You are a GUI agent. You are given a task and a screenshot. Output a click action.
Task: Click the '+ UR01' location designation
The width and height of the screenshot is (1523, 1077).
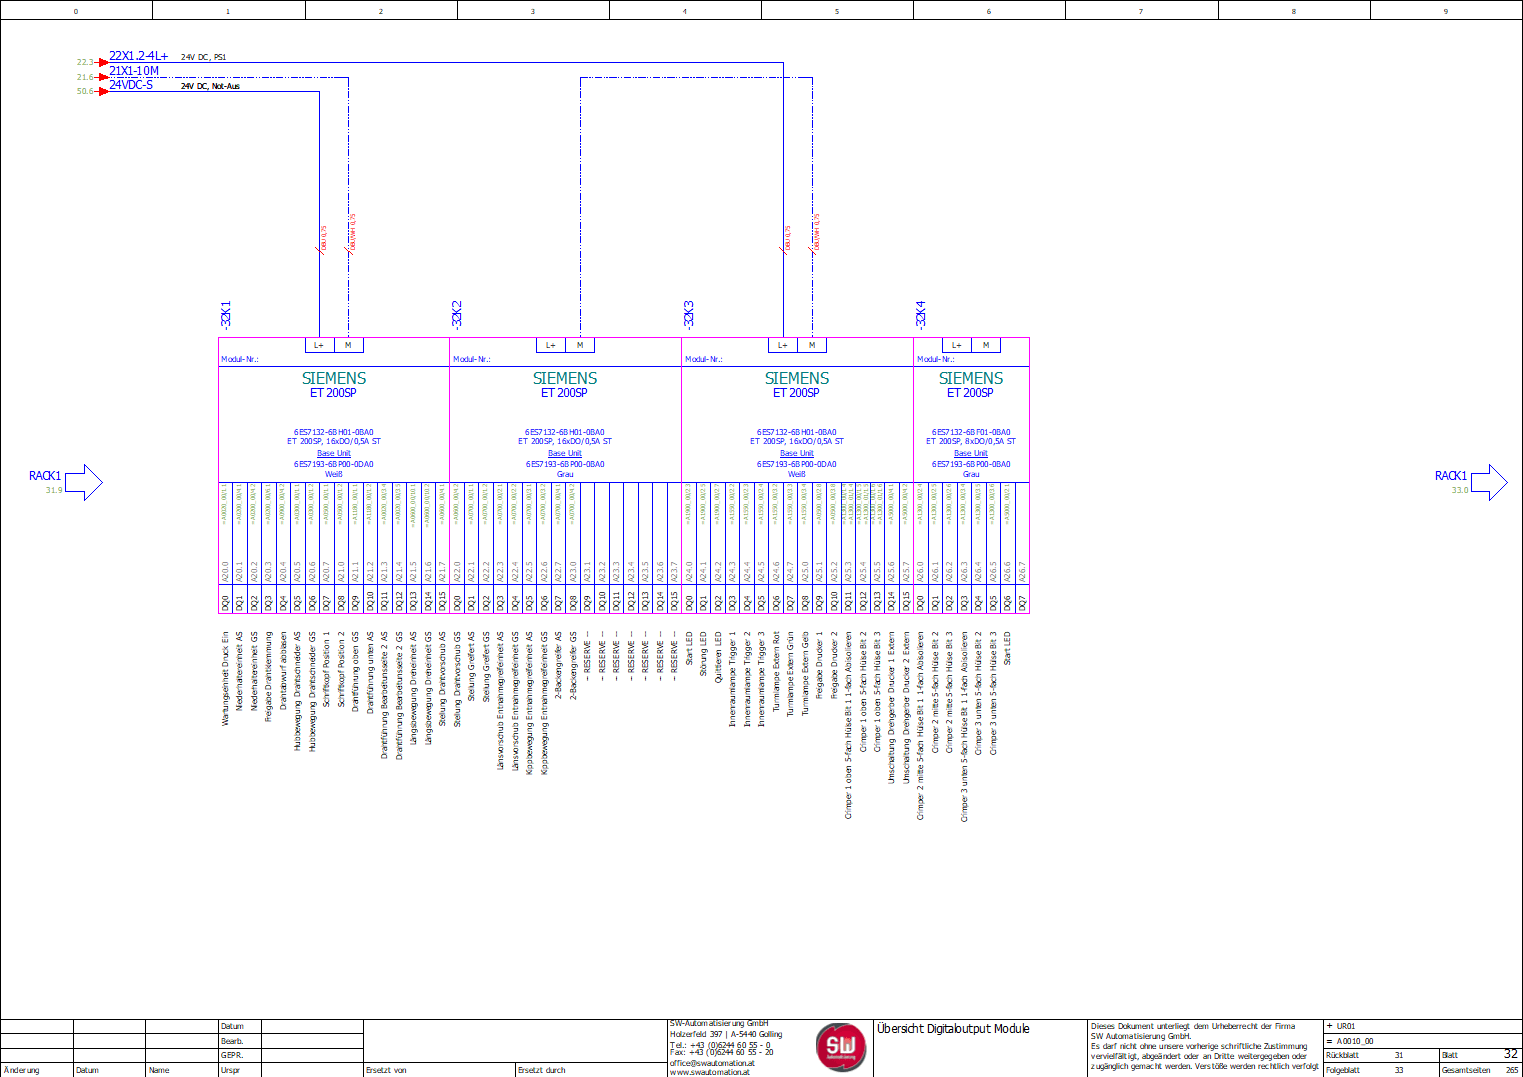1341,1026
